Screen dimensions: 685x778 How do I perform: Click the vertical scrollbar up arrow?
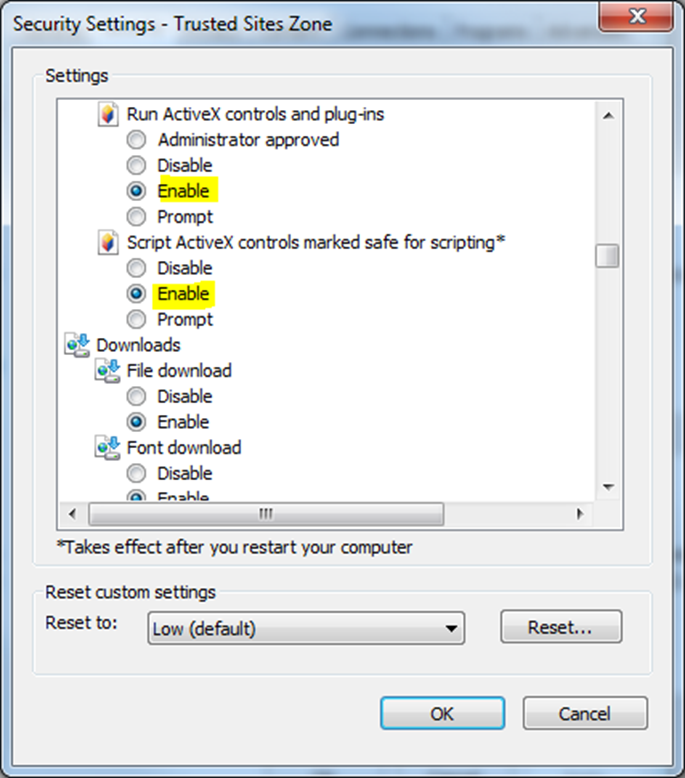pyautogui.click(x=607, y=116)
